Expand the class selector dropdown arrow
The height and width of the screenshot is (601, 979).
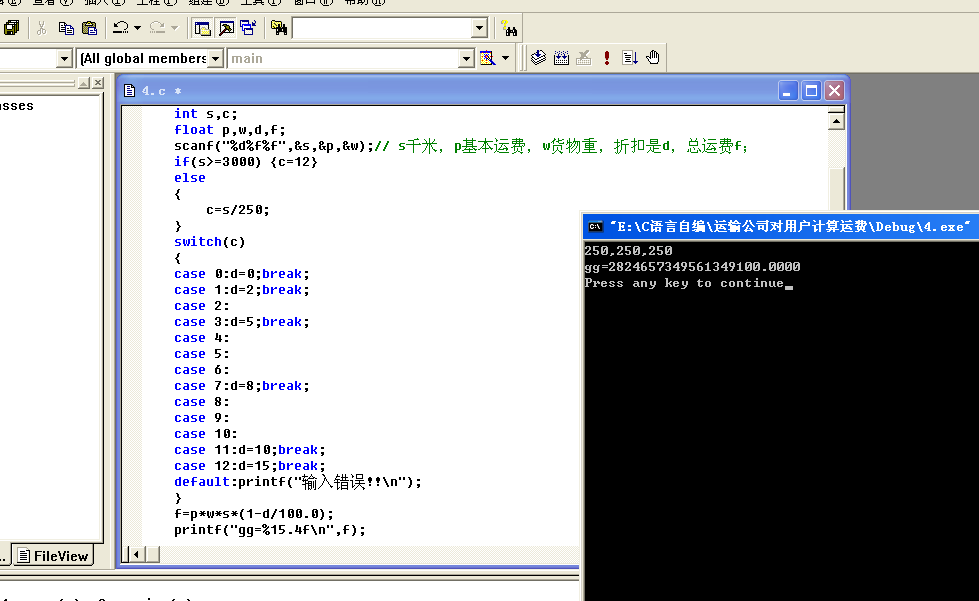click(64, 59)
